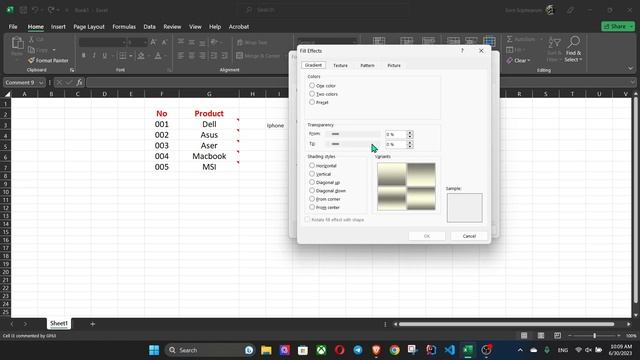Click the AutoSum sigma icon
Image resolution: width=640 pixels, height=360 pixels.
(509, 39)
